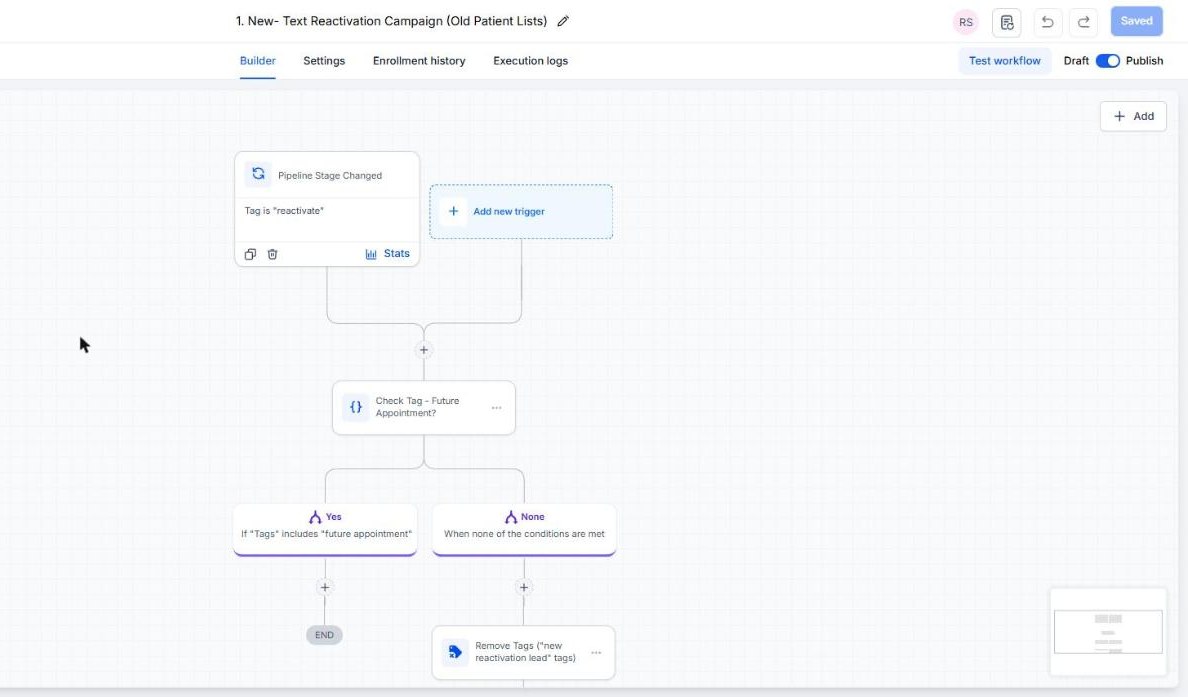Add step under the Yes branch

(325, 587)
